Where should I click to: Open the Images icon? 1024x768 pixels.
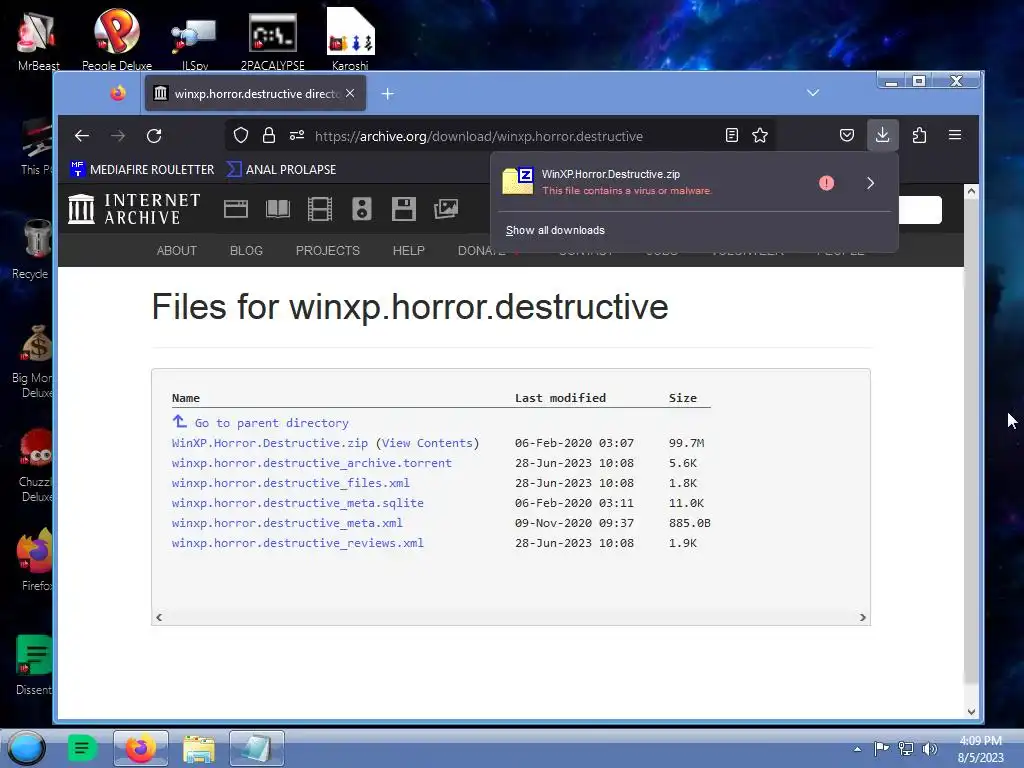click(x=446, y=209)
